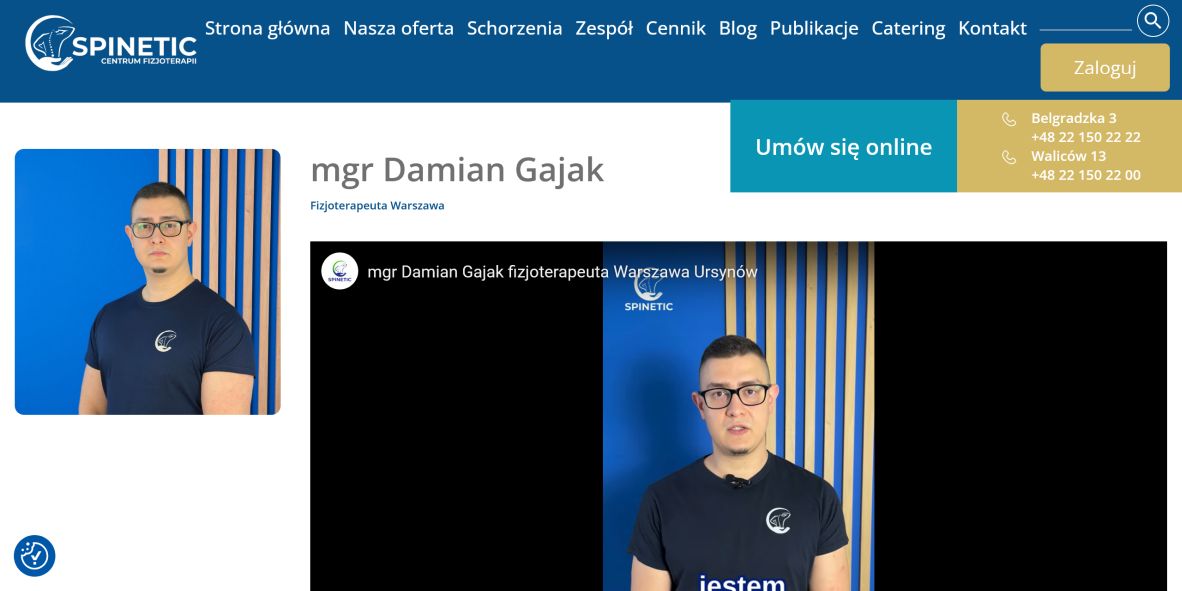
Task: Click the phone icon beside Walicōw 13
Action: pyautogui.click(x=1009, y=157)
